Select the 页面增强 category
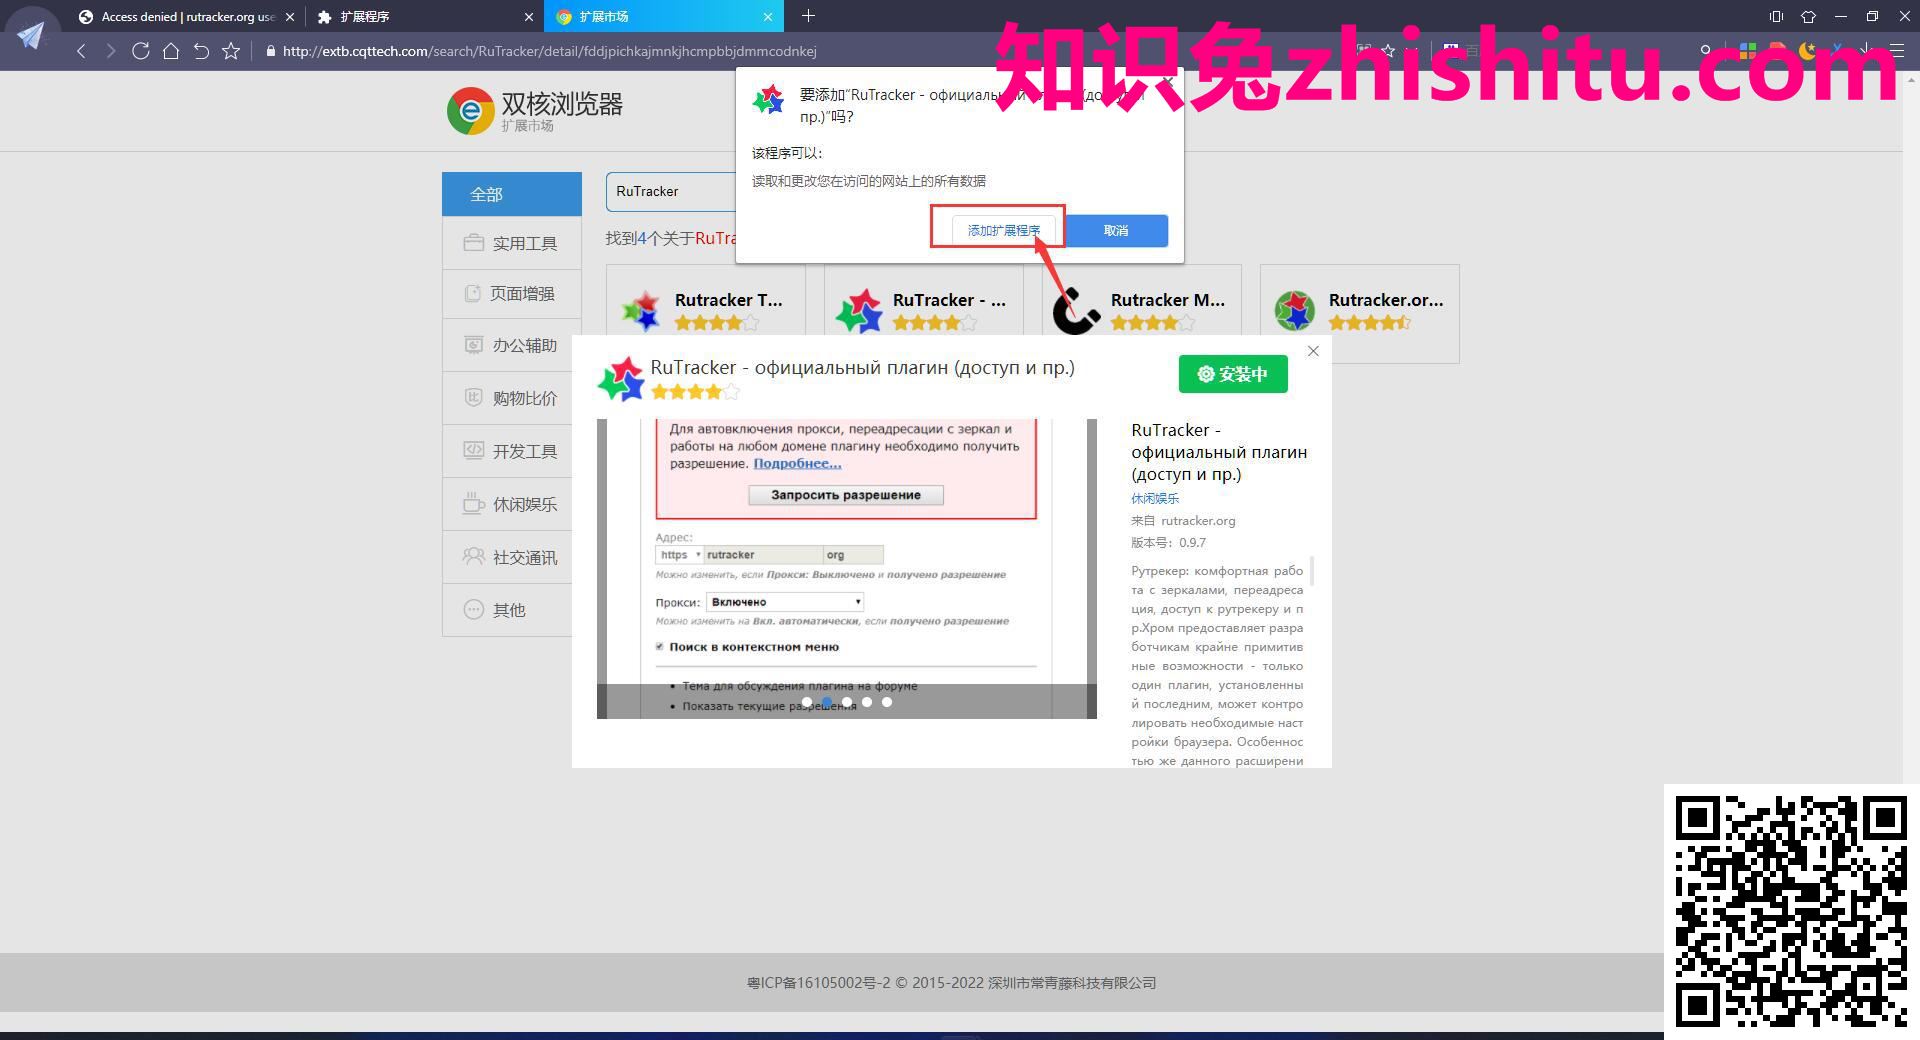1920x1040 pixels. [512, 294]
